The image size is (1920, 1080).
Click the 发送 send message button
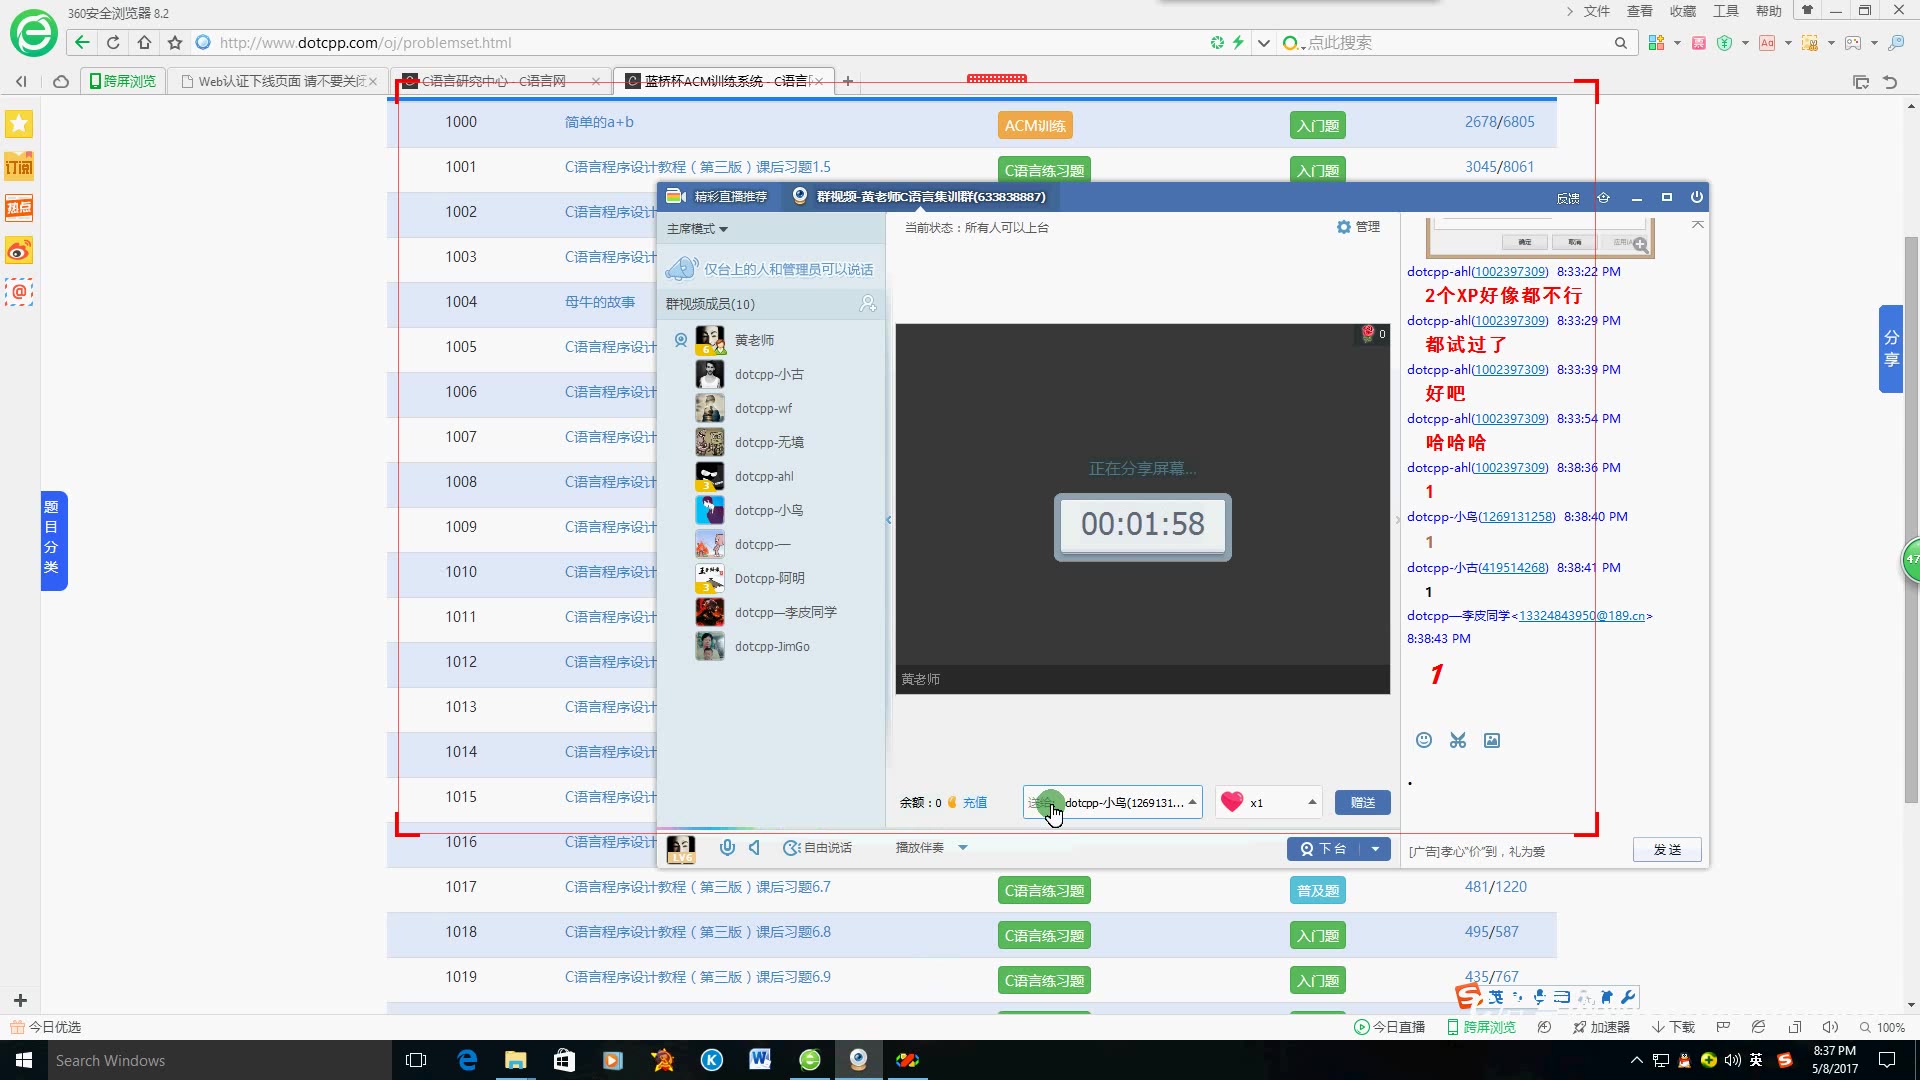1667,850
